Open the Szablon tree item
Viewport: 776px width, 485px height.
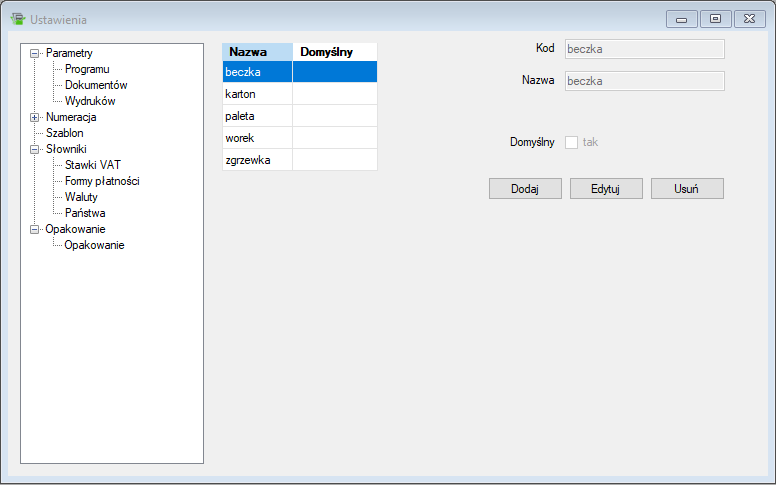point(64,133)
